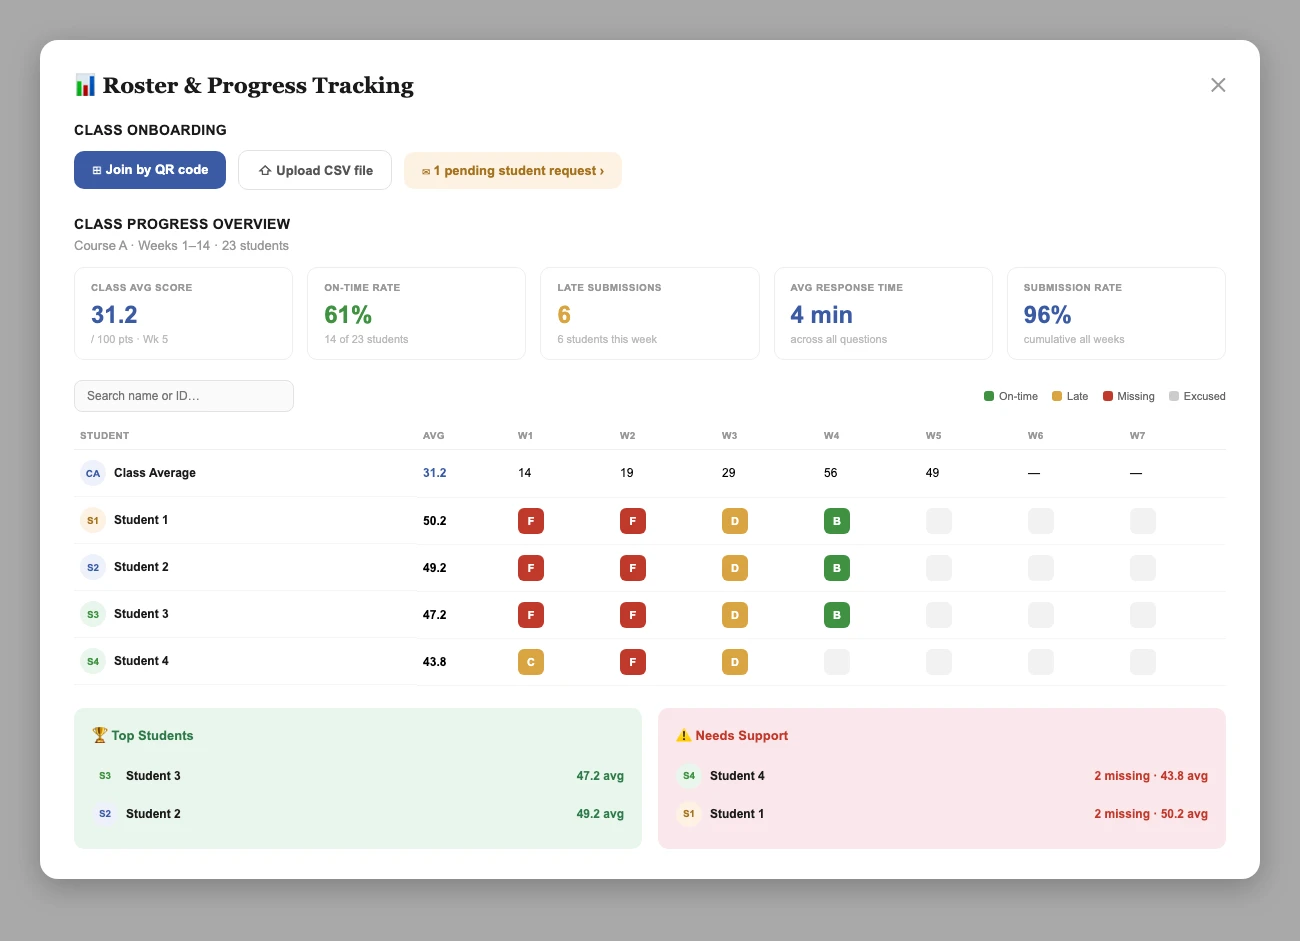The image size is (1300, 941).
Task: Click the AVG column header
Action: tap(434, 436)
